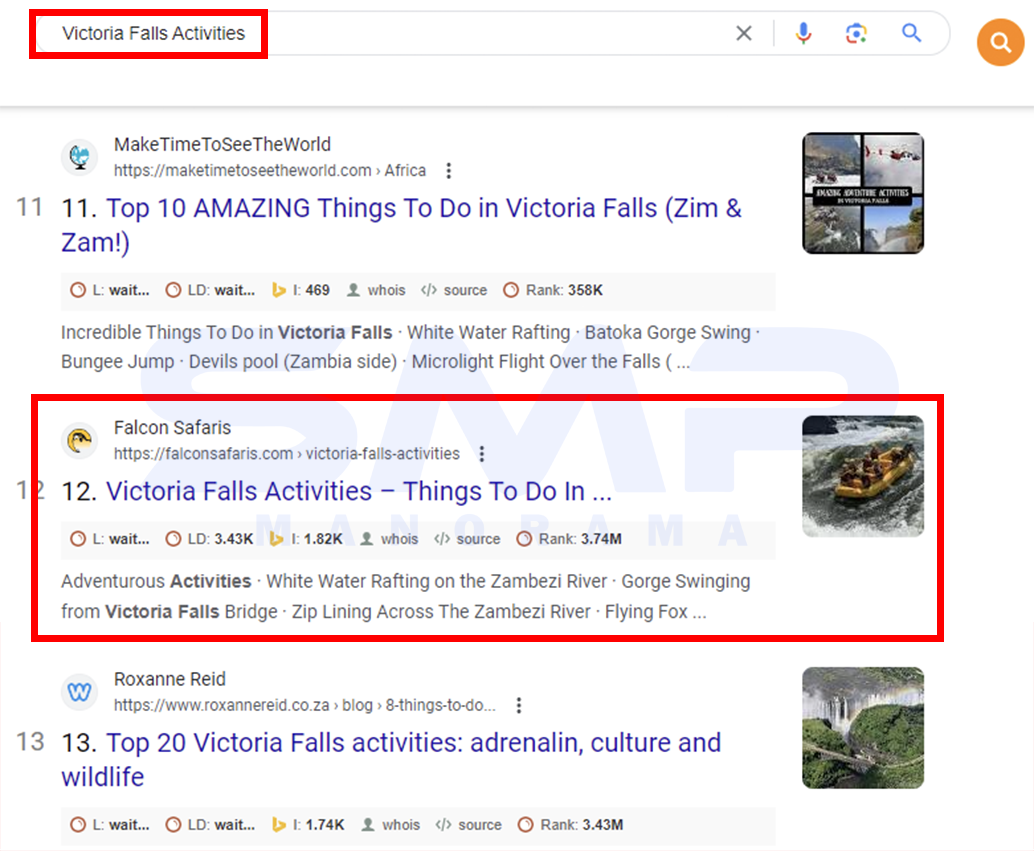Click whois in Falcon Safaris SEO bar
The width and height of the screenshot is (1034, 851).
click(x=390, y=539)
